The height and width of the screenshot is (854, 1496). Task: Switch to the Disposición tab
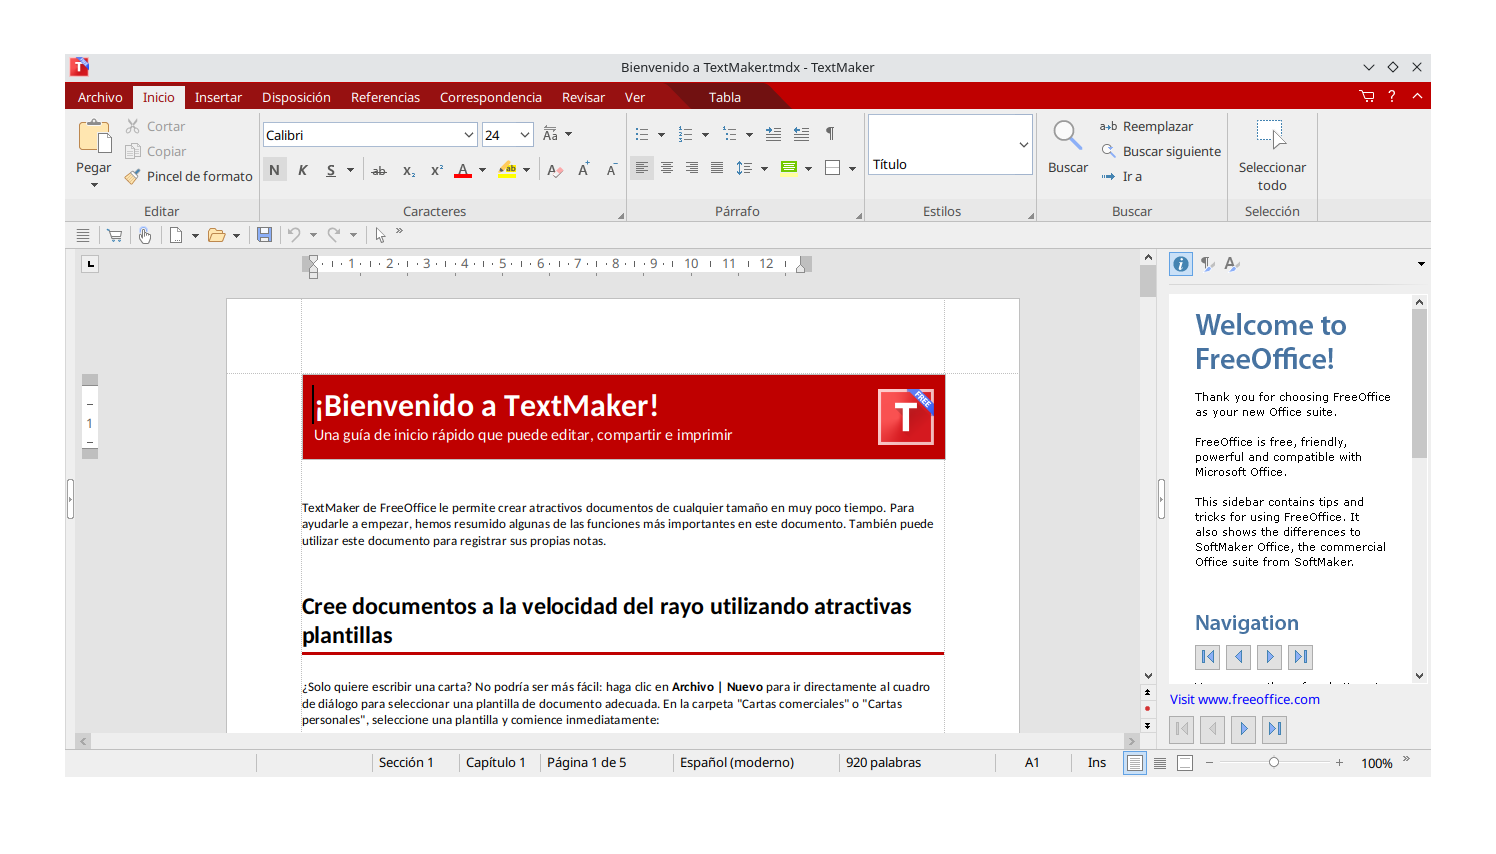point(296,97)
